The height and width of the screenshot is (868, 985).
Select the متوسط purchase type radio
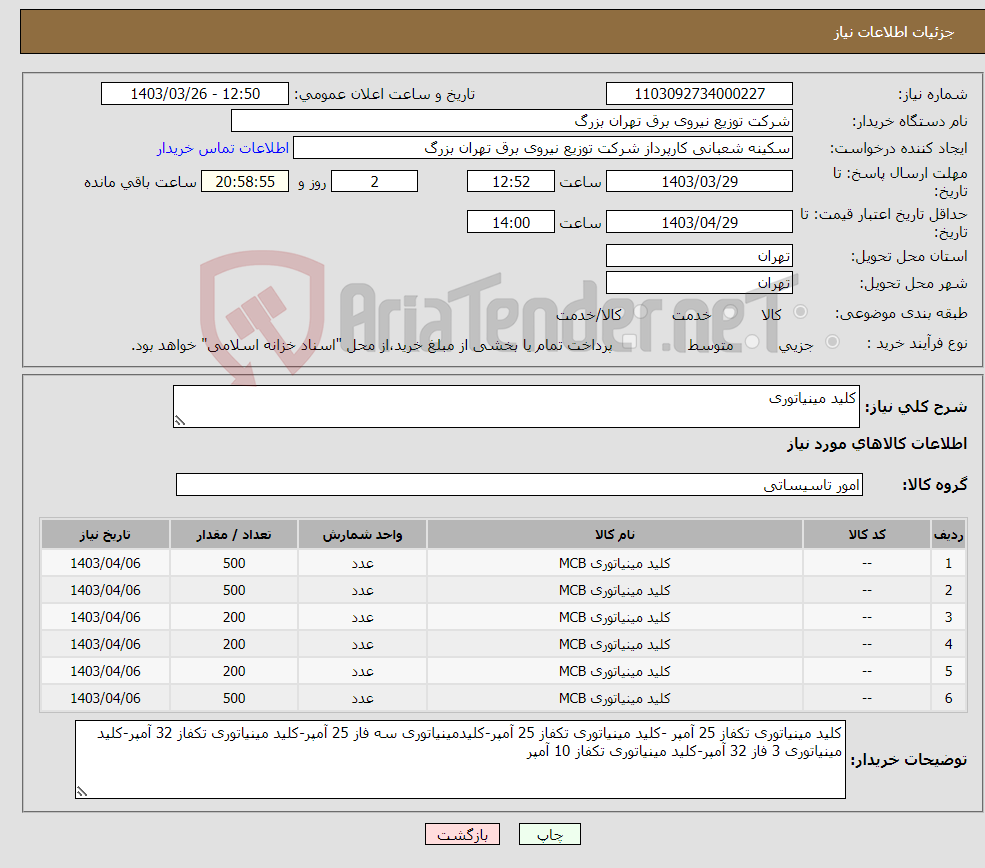(752, 342)
